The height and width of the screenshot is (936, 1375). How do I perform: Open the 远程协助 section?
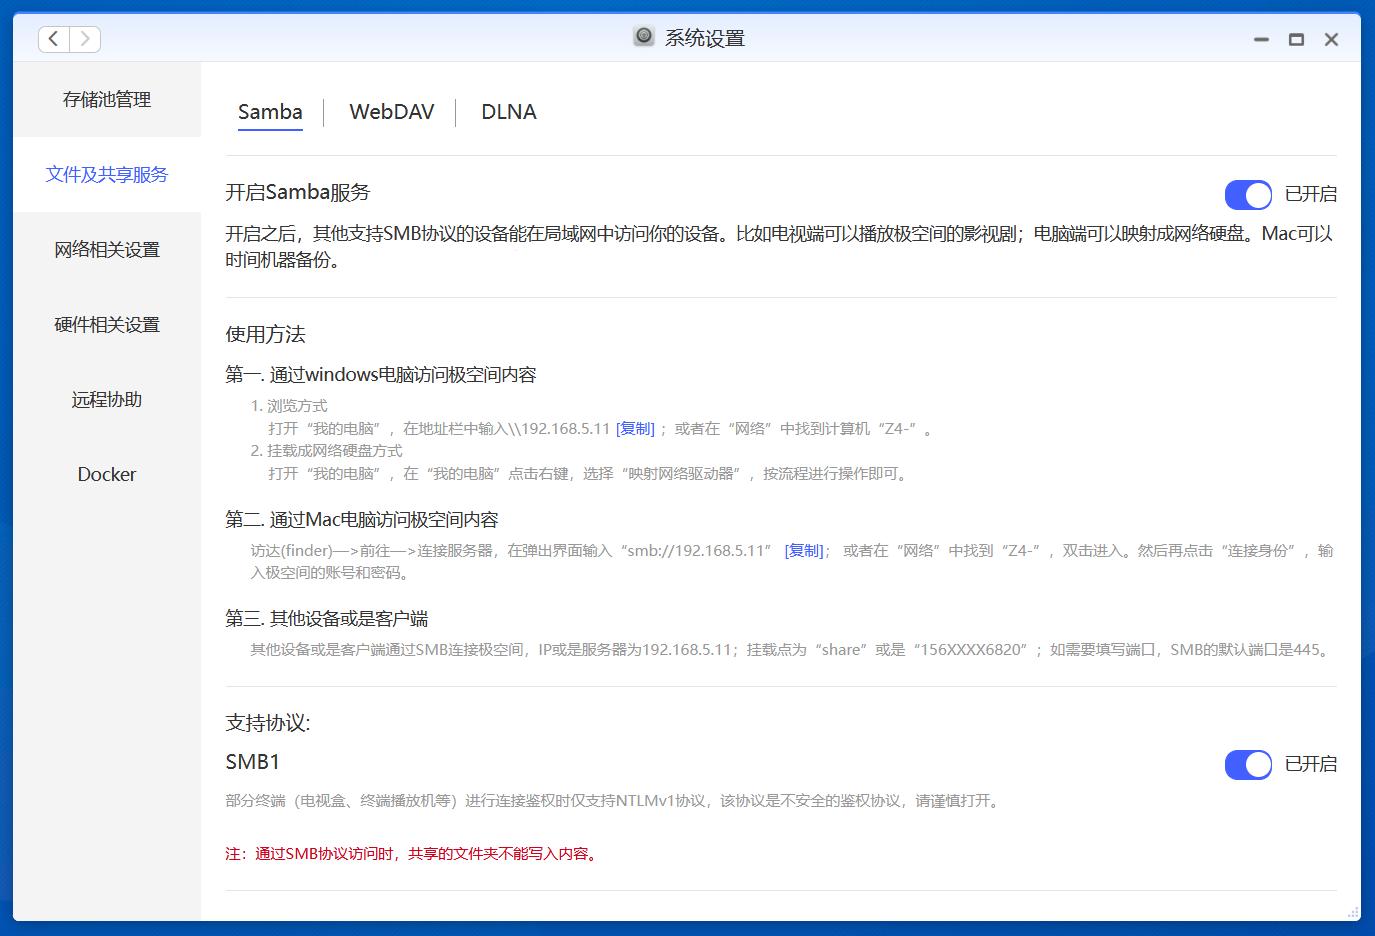106,399
